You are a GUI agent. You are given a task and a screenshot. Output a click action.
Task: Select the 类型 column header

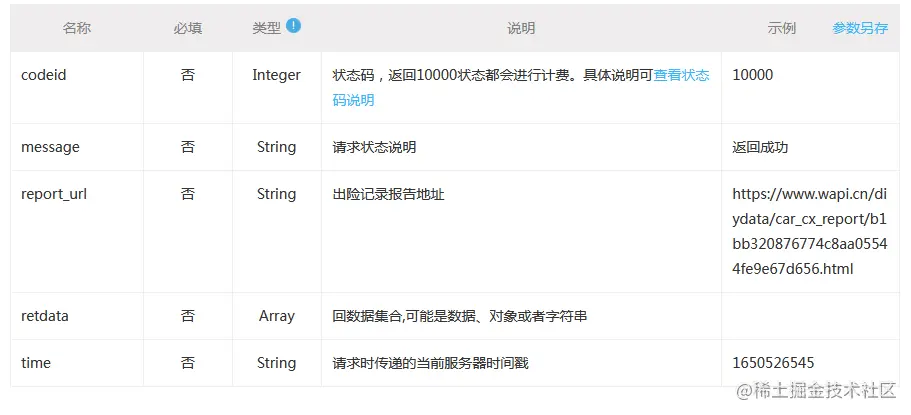(267, 28)
